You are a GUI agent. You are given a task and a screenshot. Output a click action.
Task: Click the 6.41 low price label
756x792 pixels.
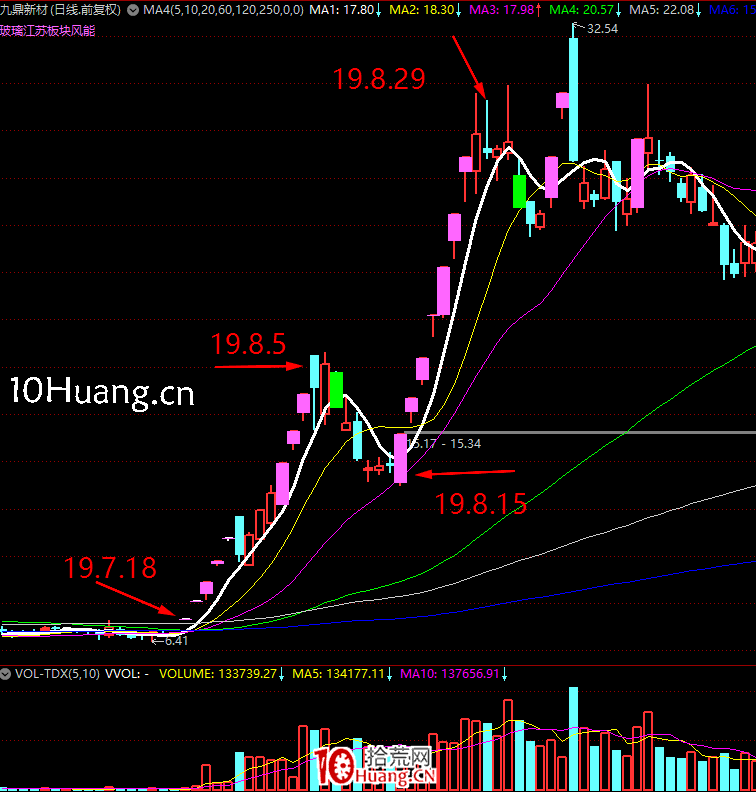click(x=176, y=641)
